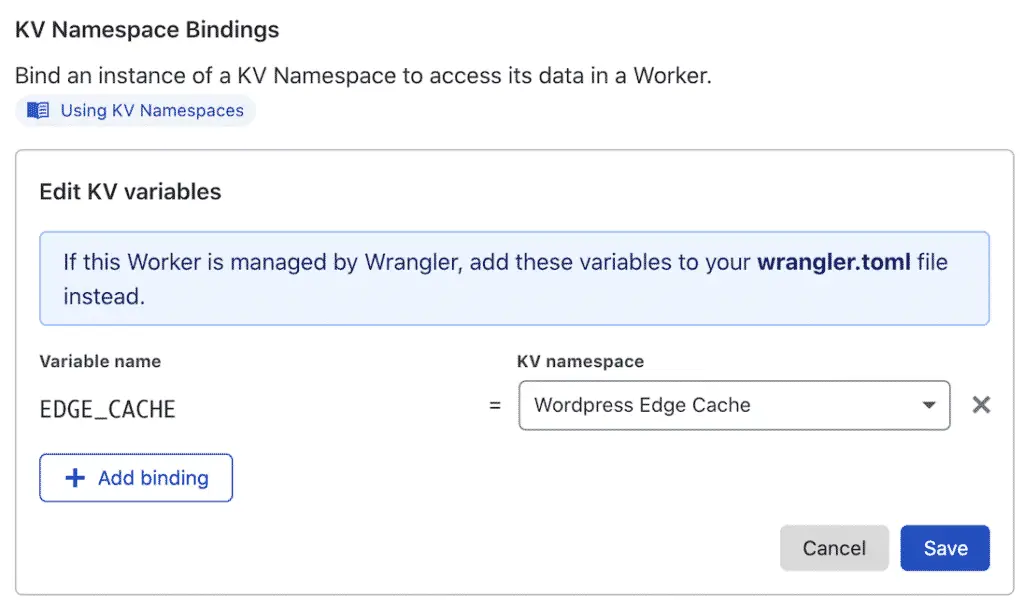This screenshot has width=1024, height=605.
Task: Click the KV namespace column label
Action: (x=580, y=361)
